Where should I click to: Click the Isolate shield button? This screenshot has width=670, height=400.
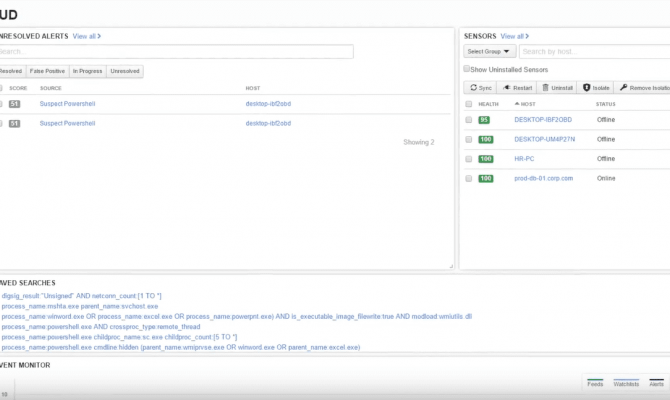pyautogui.click(x=596, y=88)
